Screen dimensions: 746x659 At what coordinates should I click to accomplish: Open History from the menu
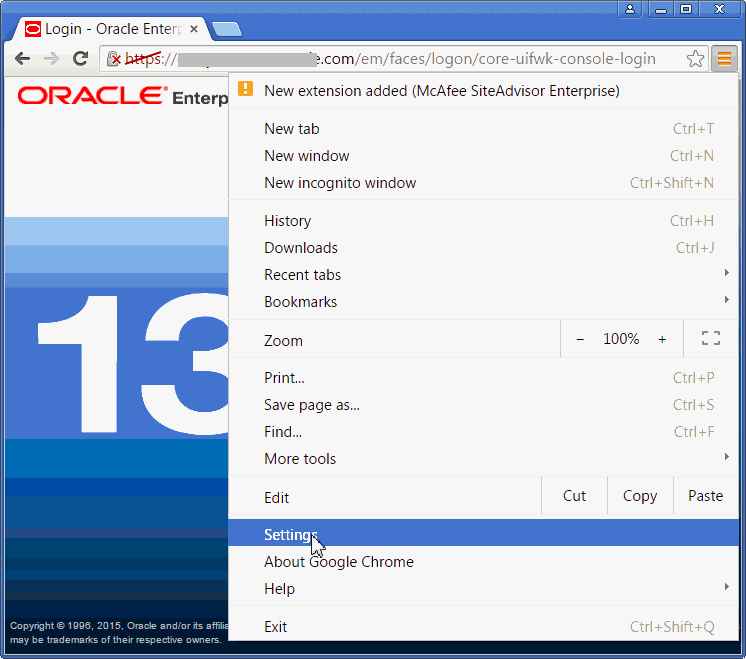pyautogui.click(x=483, y=221)
